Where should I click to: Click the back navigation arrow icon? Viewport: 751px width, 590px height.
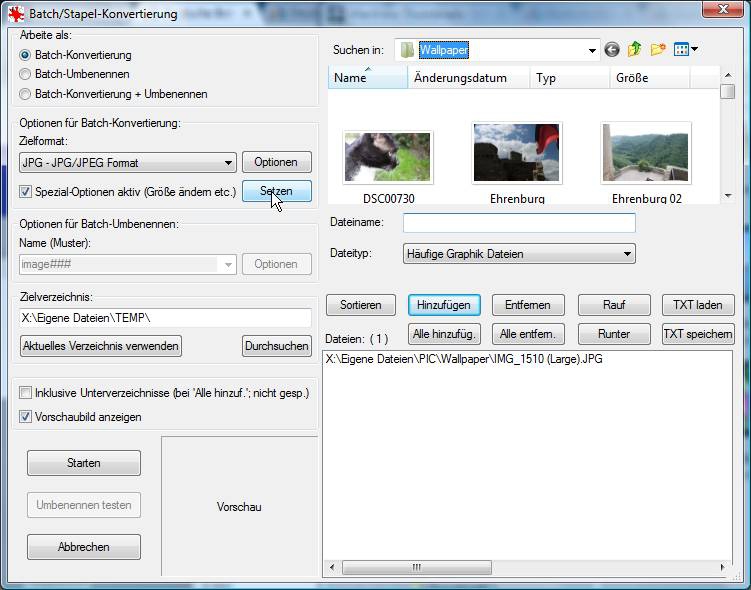[612, 49]
